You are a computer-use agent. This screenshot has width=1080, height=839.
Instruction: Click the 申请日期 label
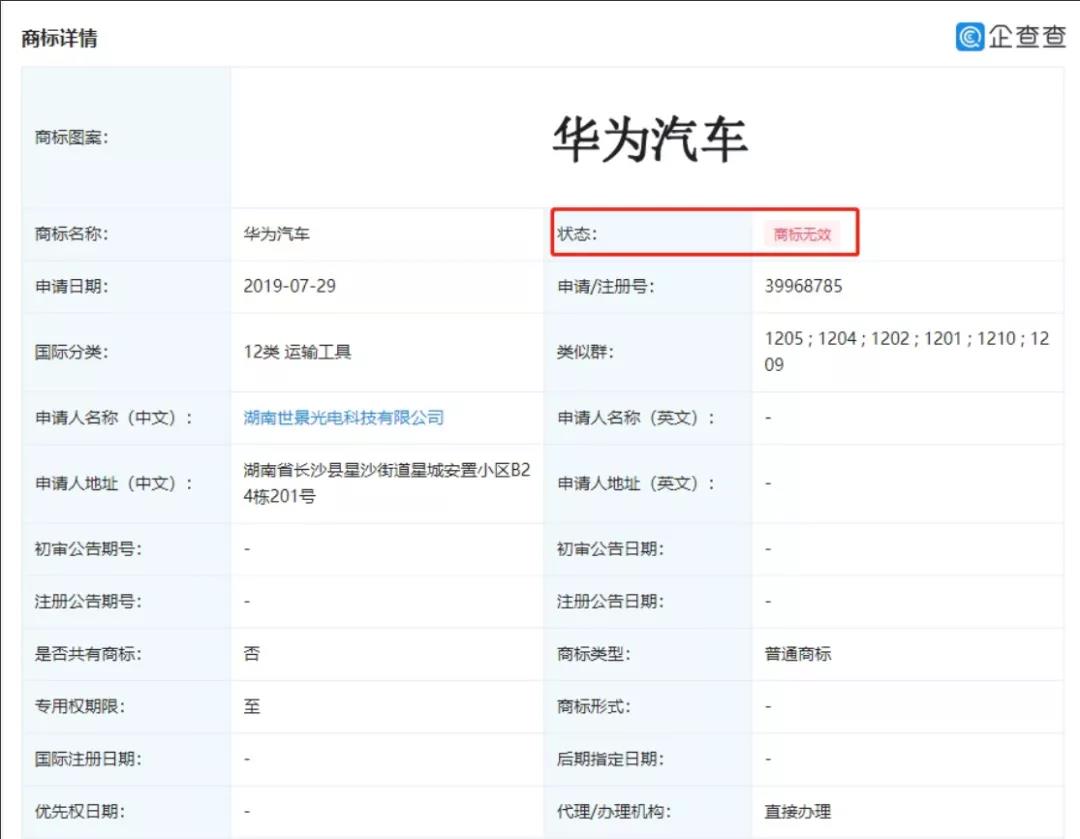pyautogui.click(x=72, y=286)
